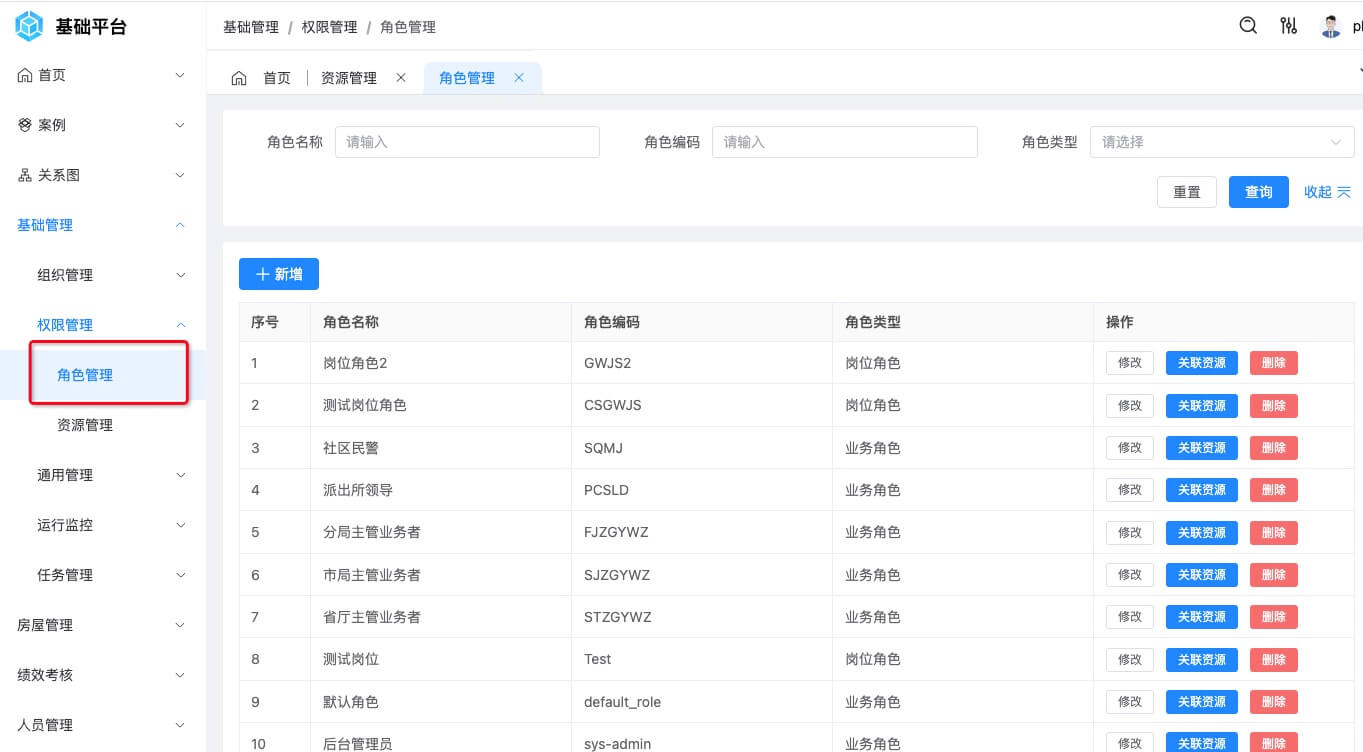Close the 角色管理 tab with its X
The width and height of the screenshot is (1363, 752).
(519, 78)
